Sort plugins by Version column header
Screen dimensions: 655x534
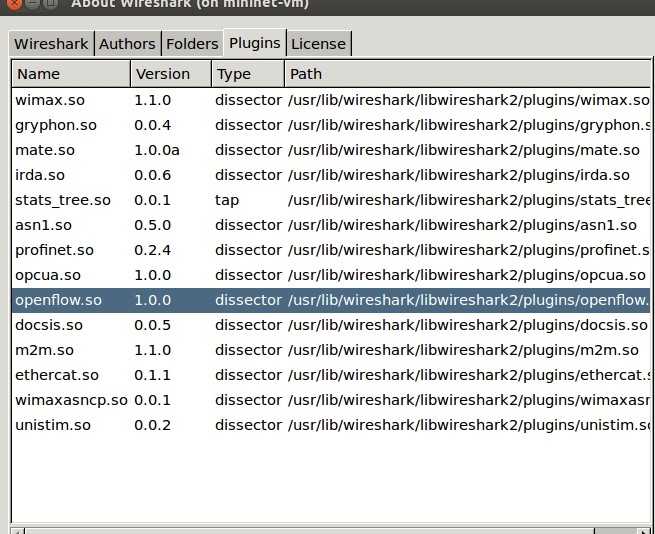click(171, 74)
